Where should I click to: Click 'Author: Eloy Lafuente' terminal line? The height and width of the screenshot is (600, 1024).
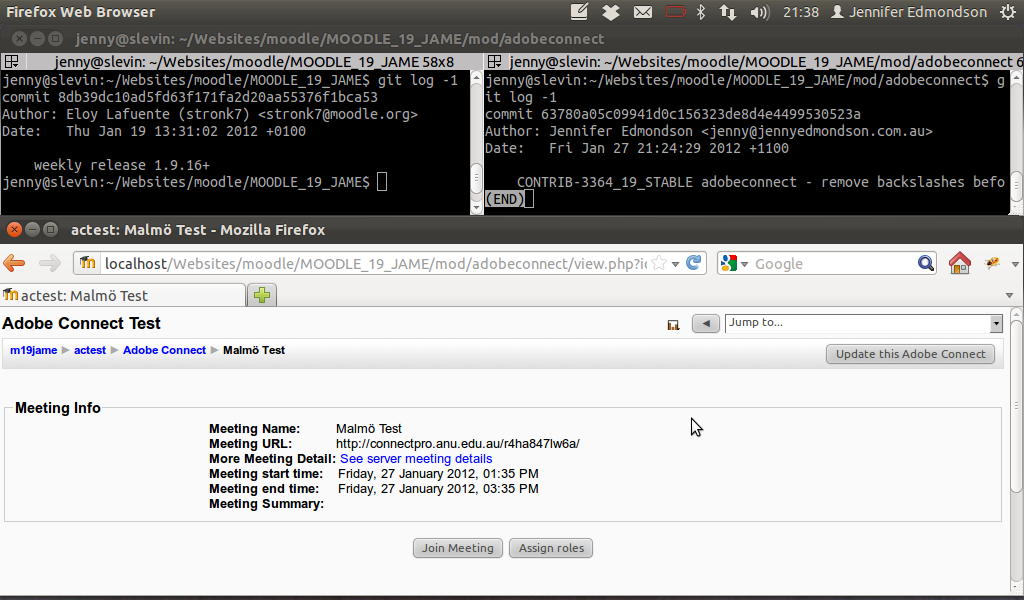(x=210, y=114)
